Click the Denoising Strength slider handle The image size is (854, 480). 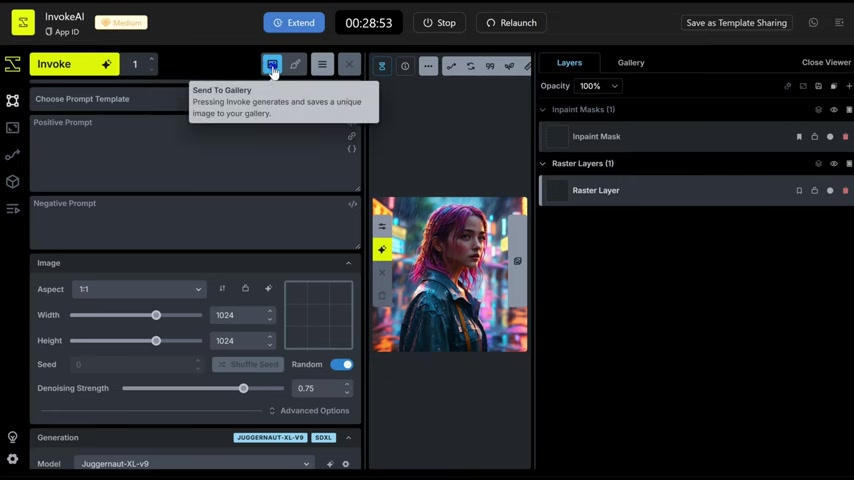(x=243, y=388)
